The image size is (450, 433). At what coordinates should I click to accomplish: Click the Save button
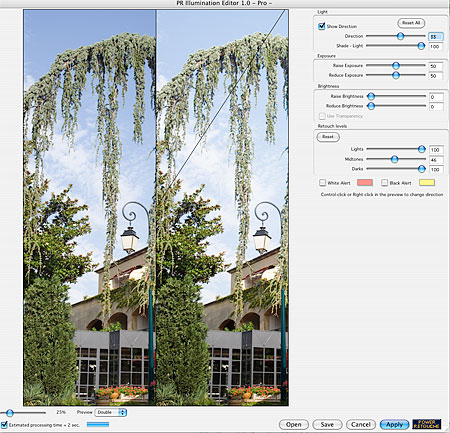click(327, 424)
